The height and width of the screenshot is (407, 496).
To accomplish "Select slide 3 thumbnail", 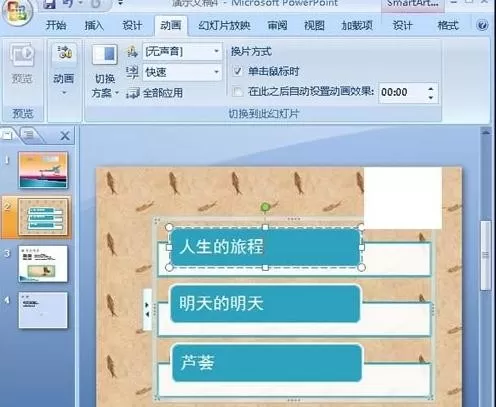I will click(43, 264).
